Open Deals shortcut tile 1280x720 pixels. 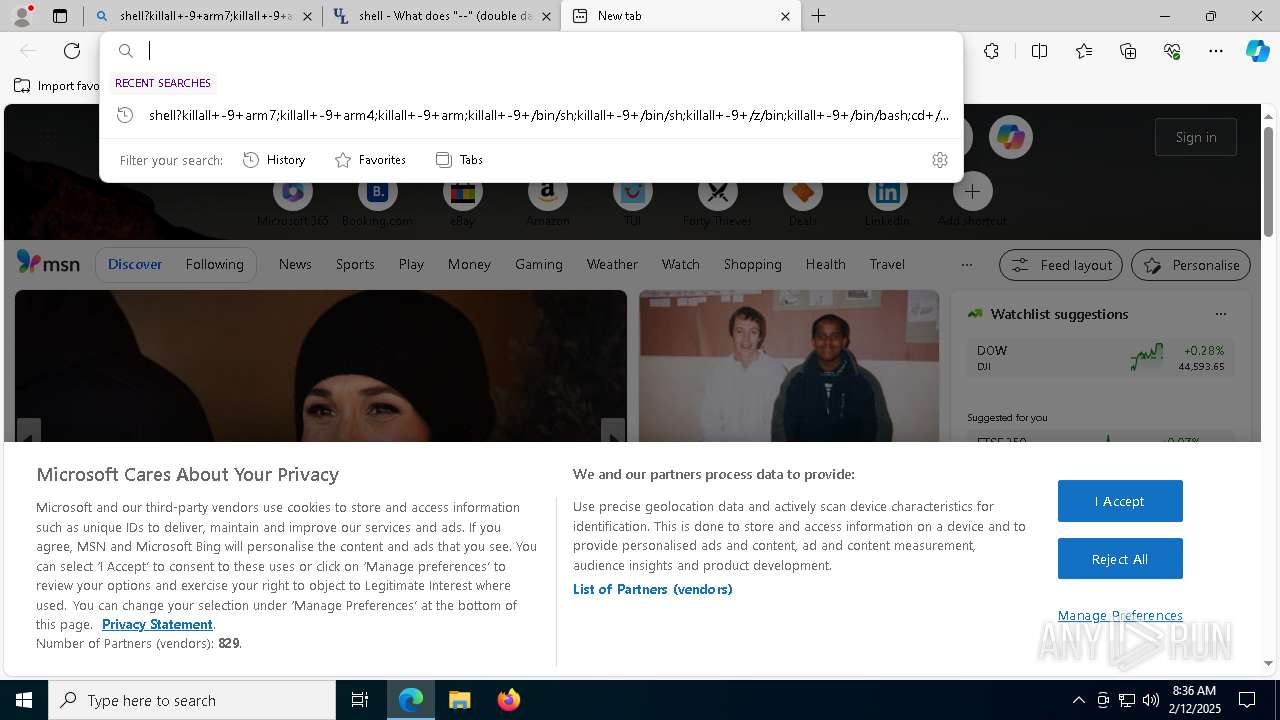pyautogui.click(x=802, y=191)
